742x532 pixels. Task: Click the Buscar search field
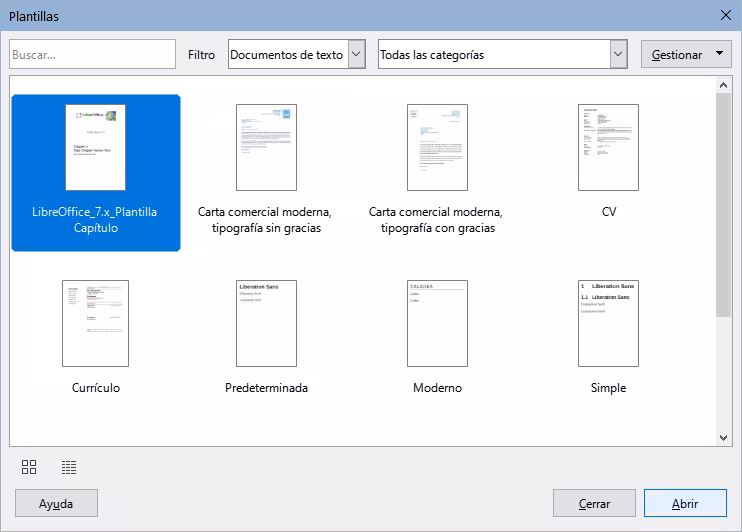click(x=92, y=54)
